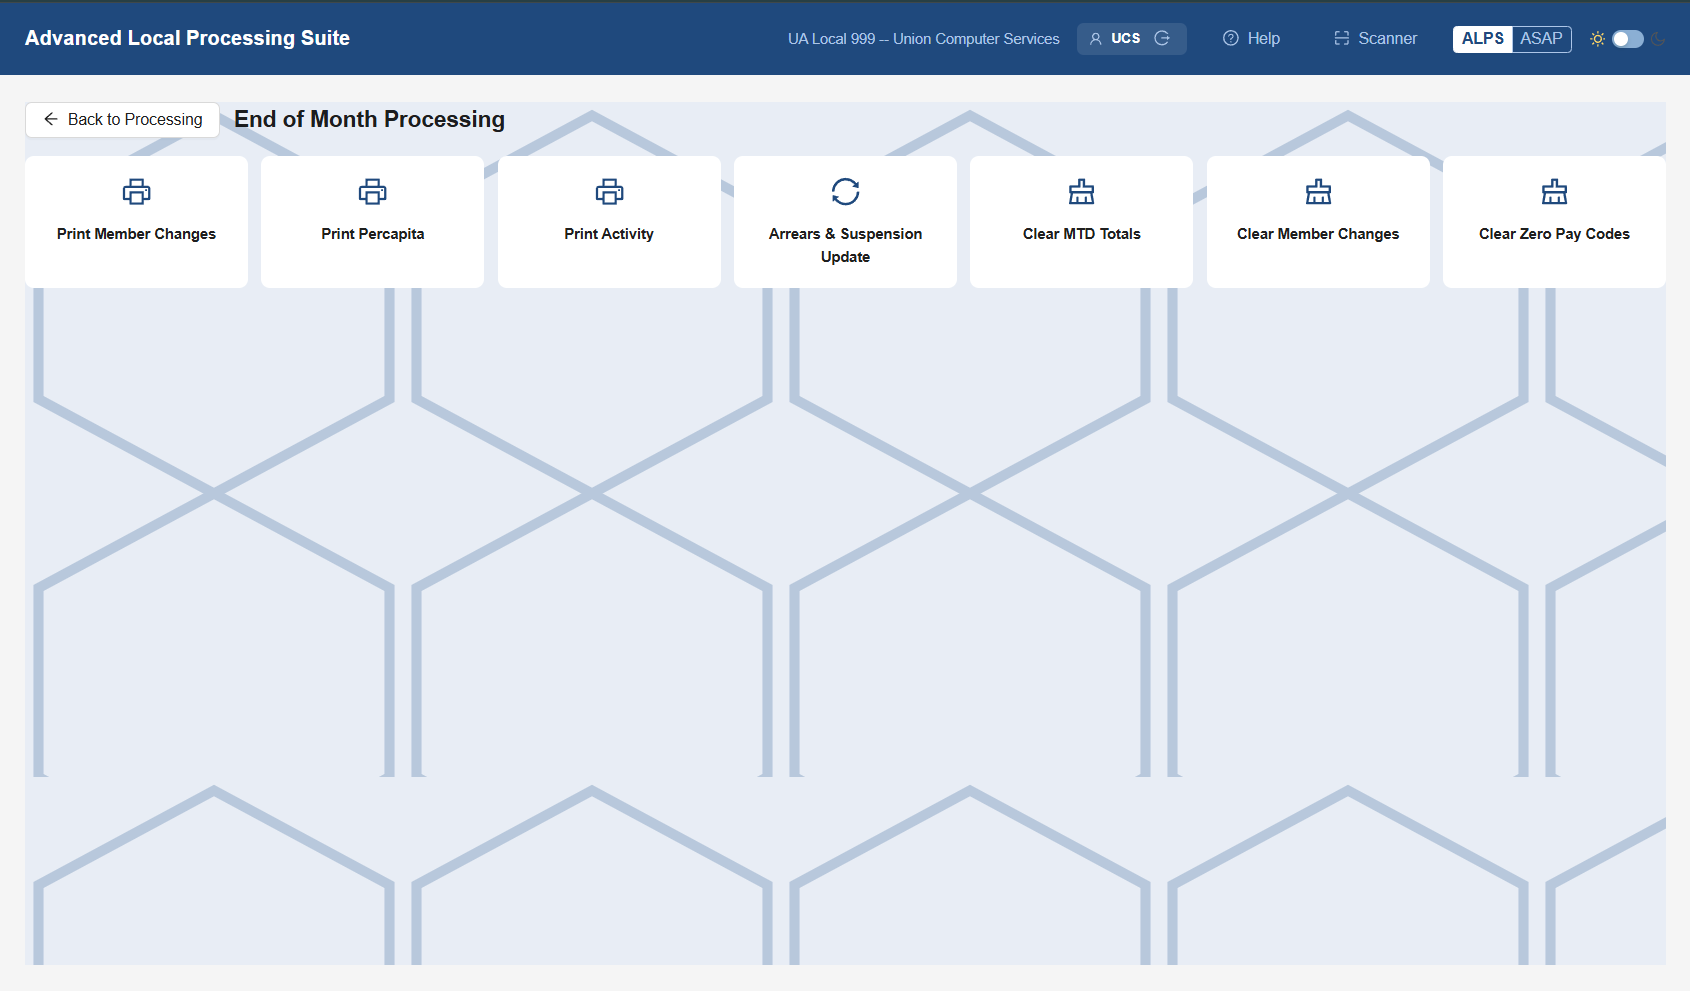Open the Print Percapita label
The height and width of the screenshot is (991, 1690).
click(x=372, y=234)
